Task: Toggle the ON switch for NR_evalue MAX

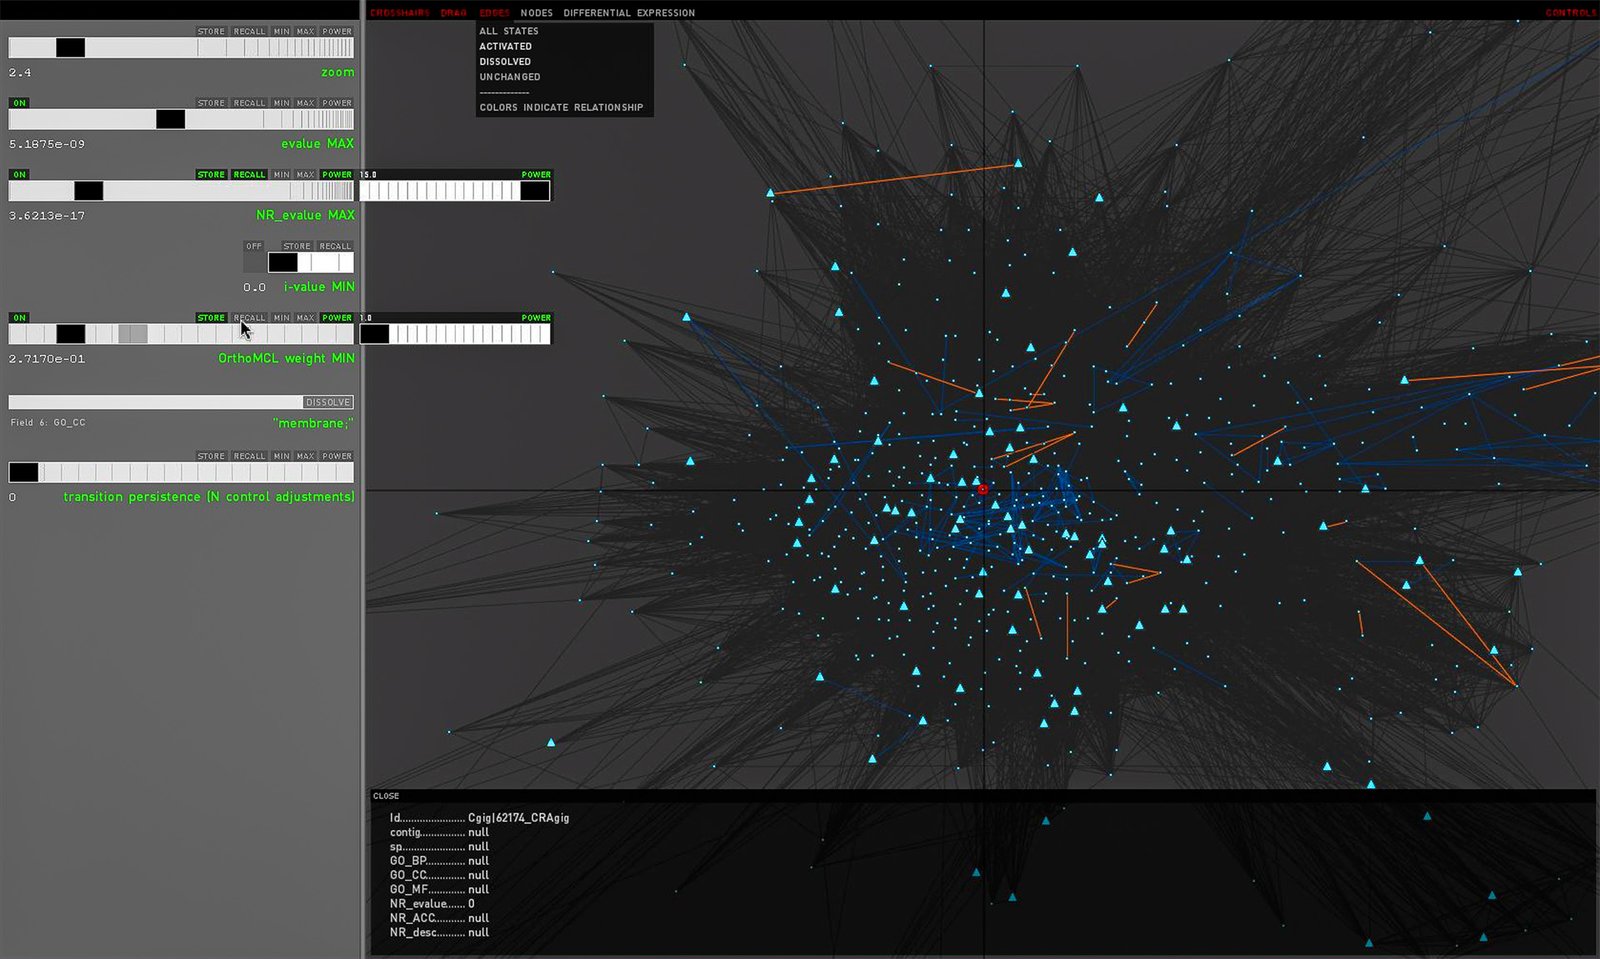Action: pos(19,174)
